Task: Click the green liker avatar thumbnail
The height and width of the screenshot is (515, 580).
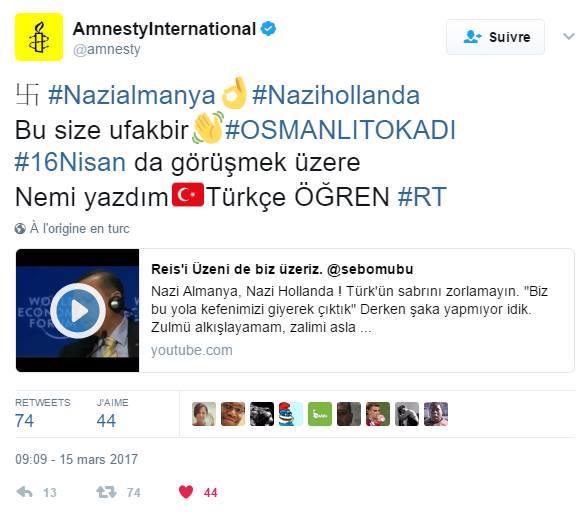Action: point(320,414)
